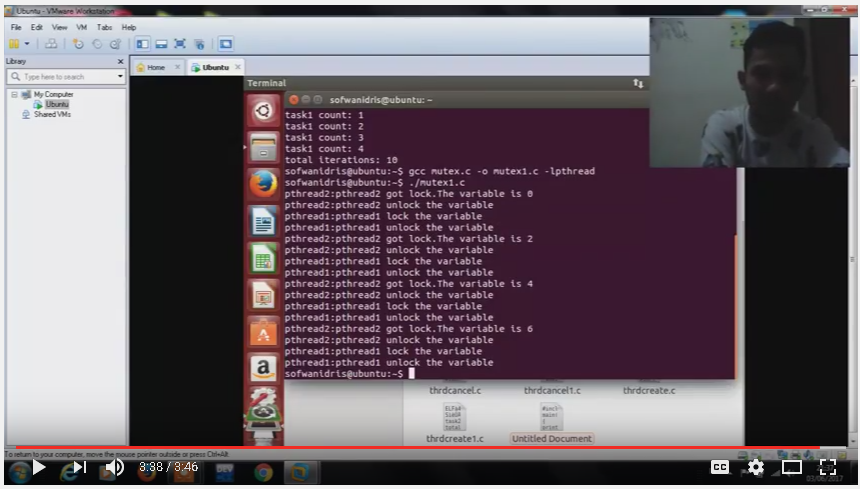Toggle closed captions CC button

click(x=720, y=467)
